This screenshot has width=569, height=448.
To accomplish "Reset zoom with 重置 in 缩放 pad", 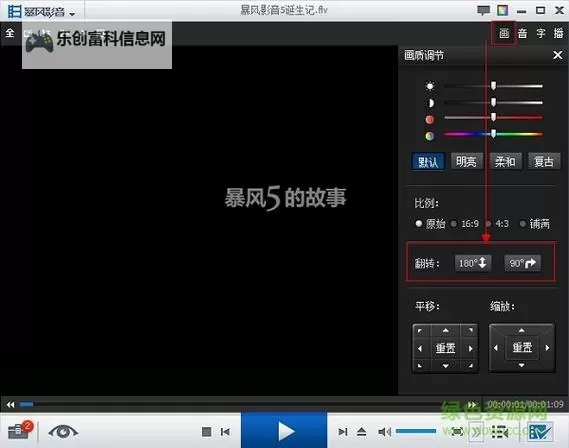I will click(522, 348).
